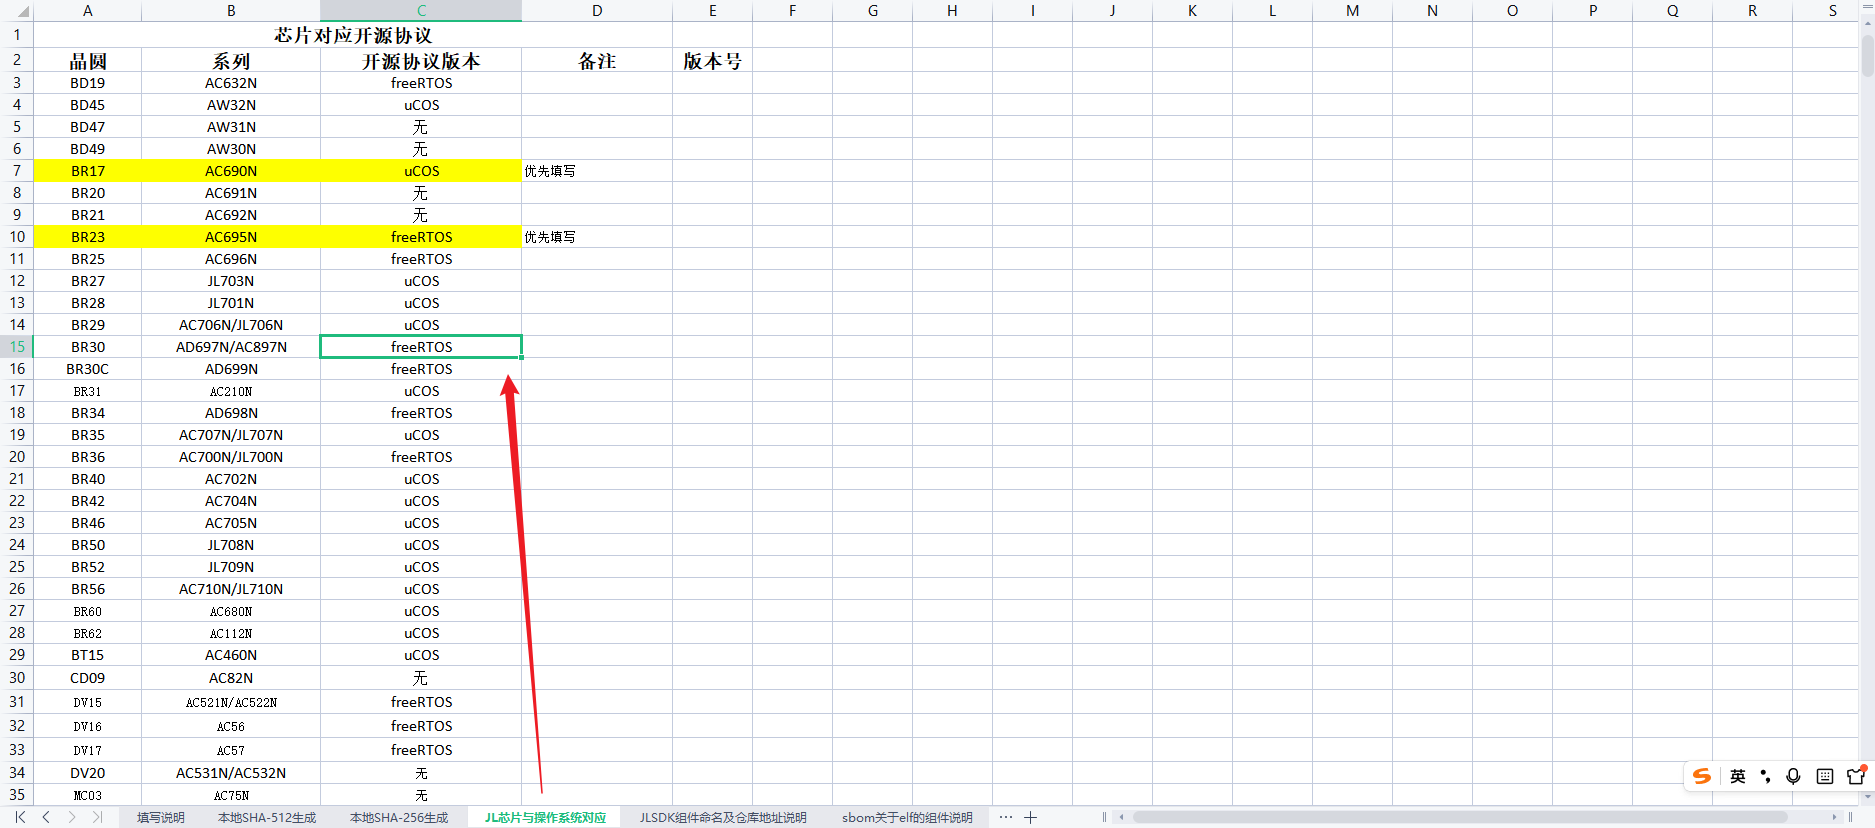Switch to the 本地SHA-512生成 sheet
This screenshot has height=828, width=1875.
267,817
